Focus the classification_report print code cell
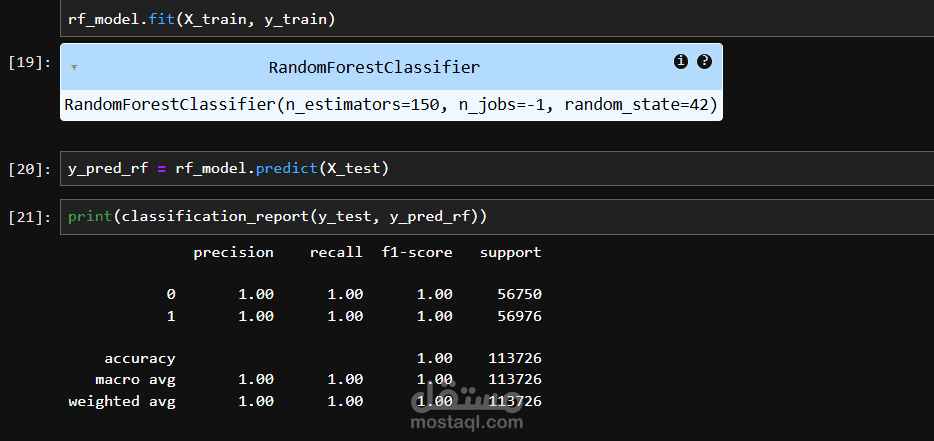This screenshot has width=934, height=441. (497, 217)
